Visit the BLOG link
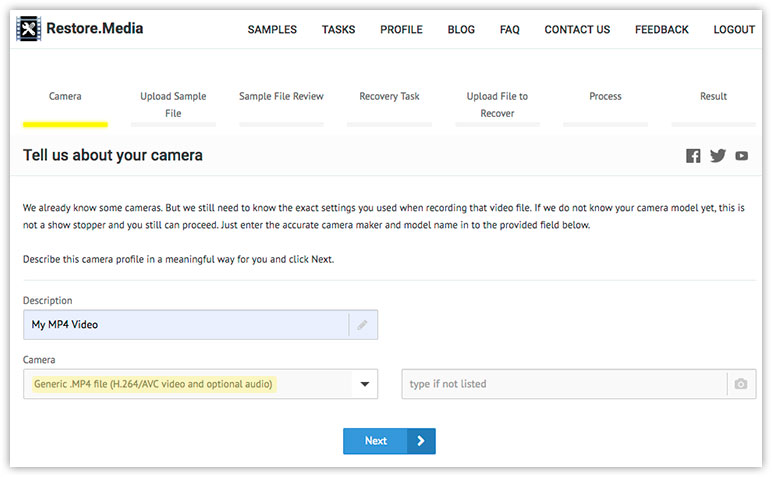This screenshot has width=772, height=477. (x=461, y=30)
